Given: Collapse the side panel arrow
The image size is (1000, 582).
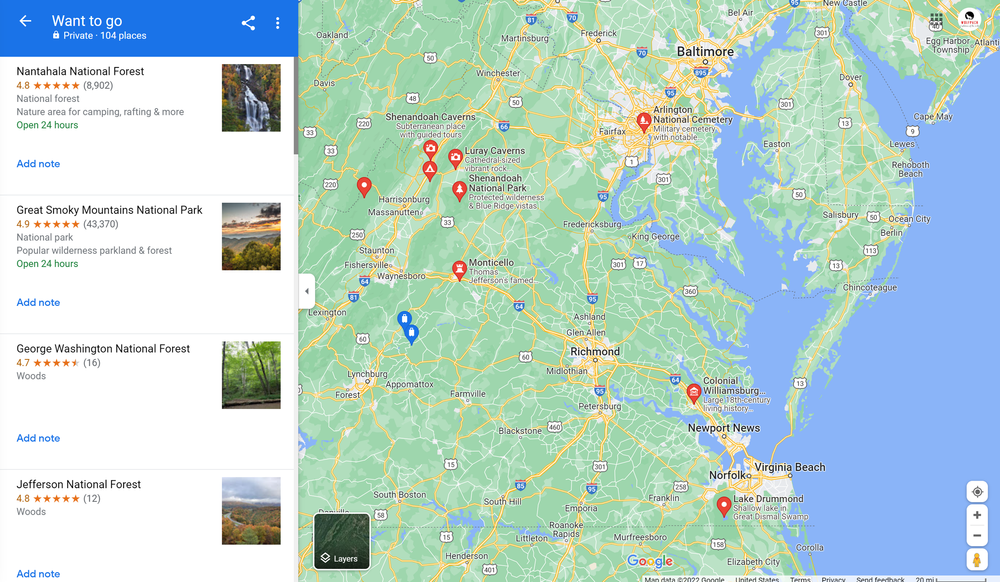Looking at the screenshot, I should click(307, 291).
